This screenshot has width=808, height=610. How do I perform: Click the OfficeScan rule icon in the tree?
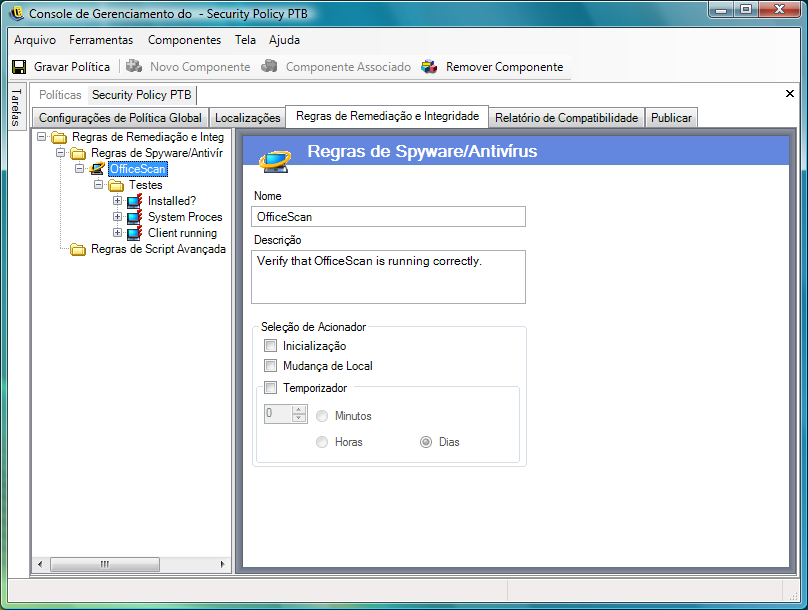coord(97,168)
